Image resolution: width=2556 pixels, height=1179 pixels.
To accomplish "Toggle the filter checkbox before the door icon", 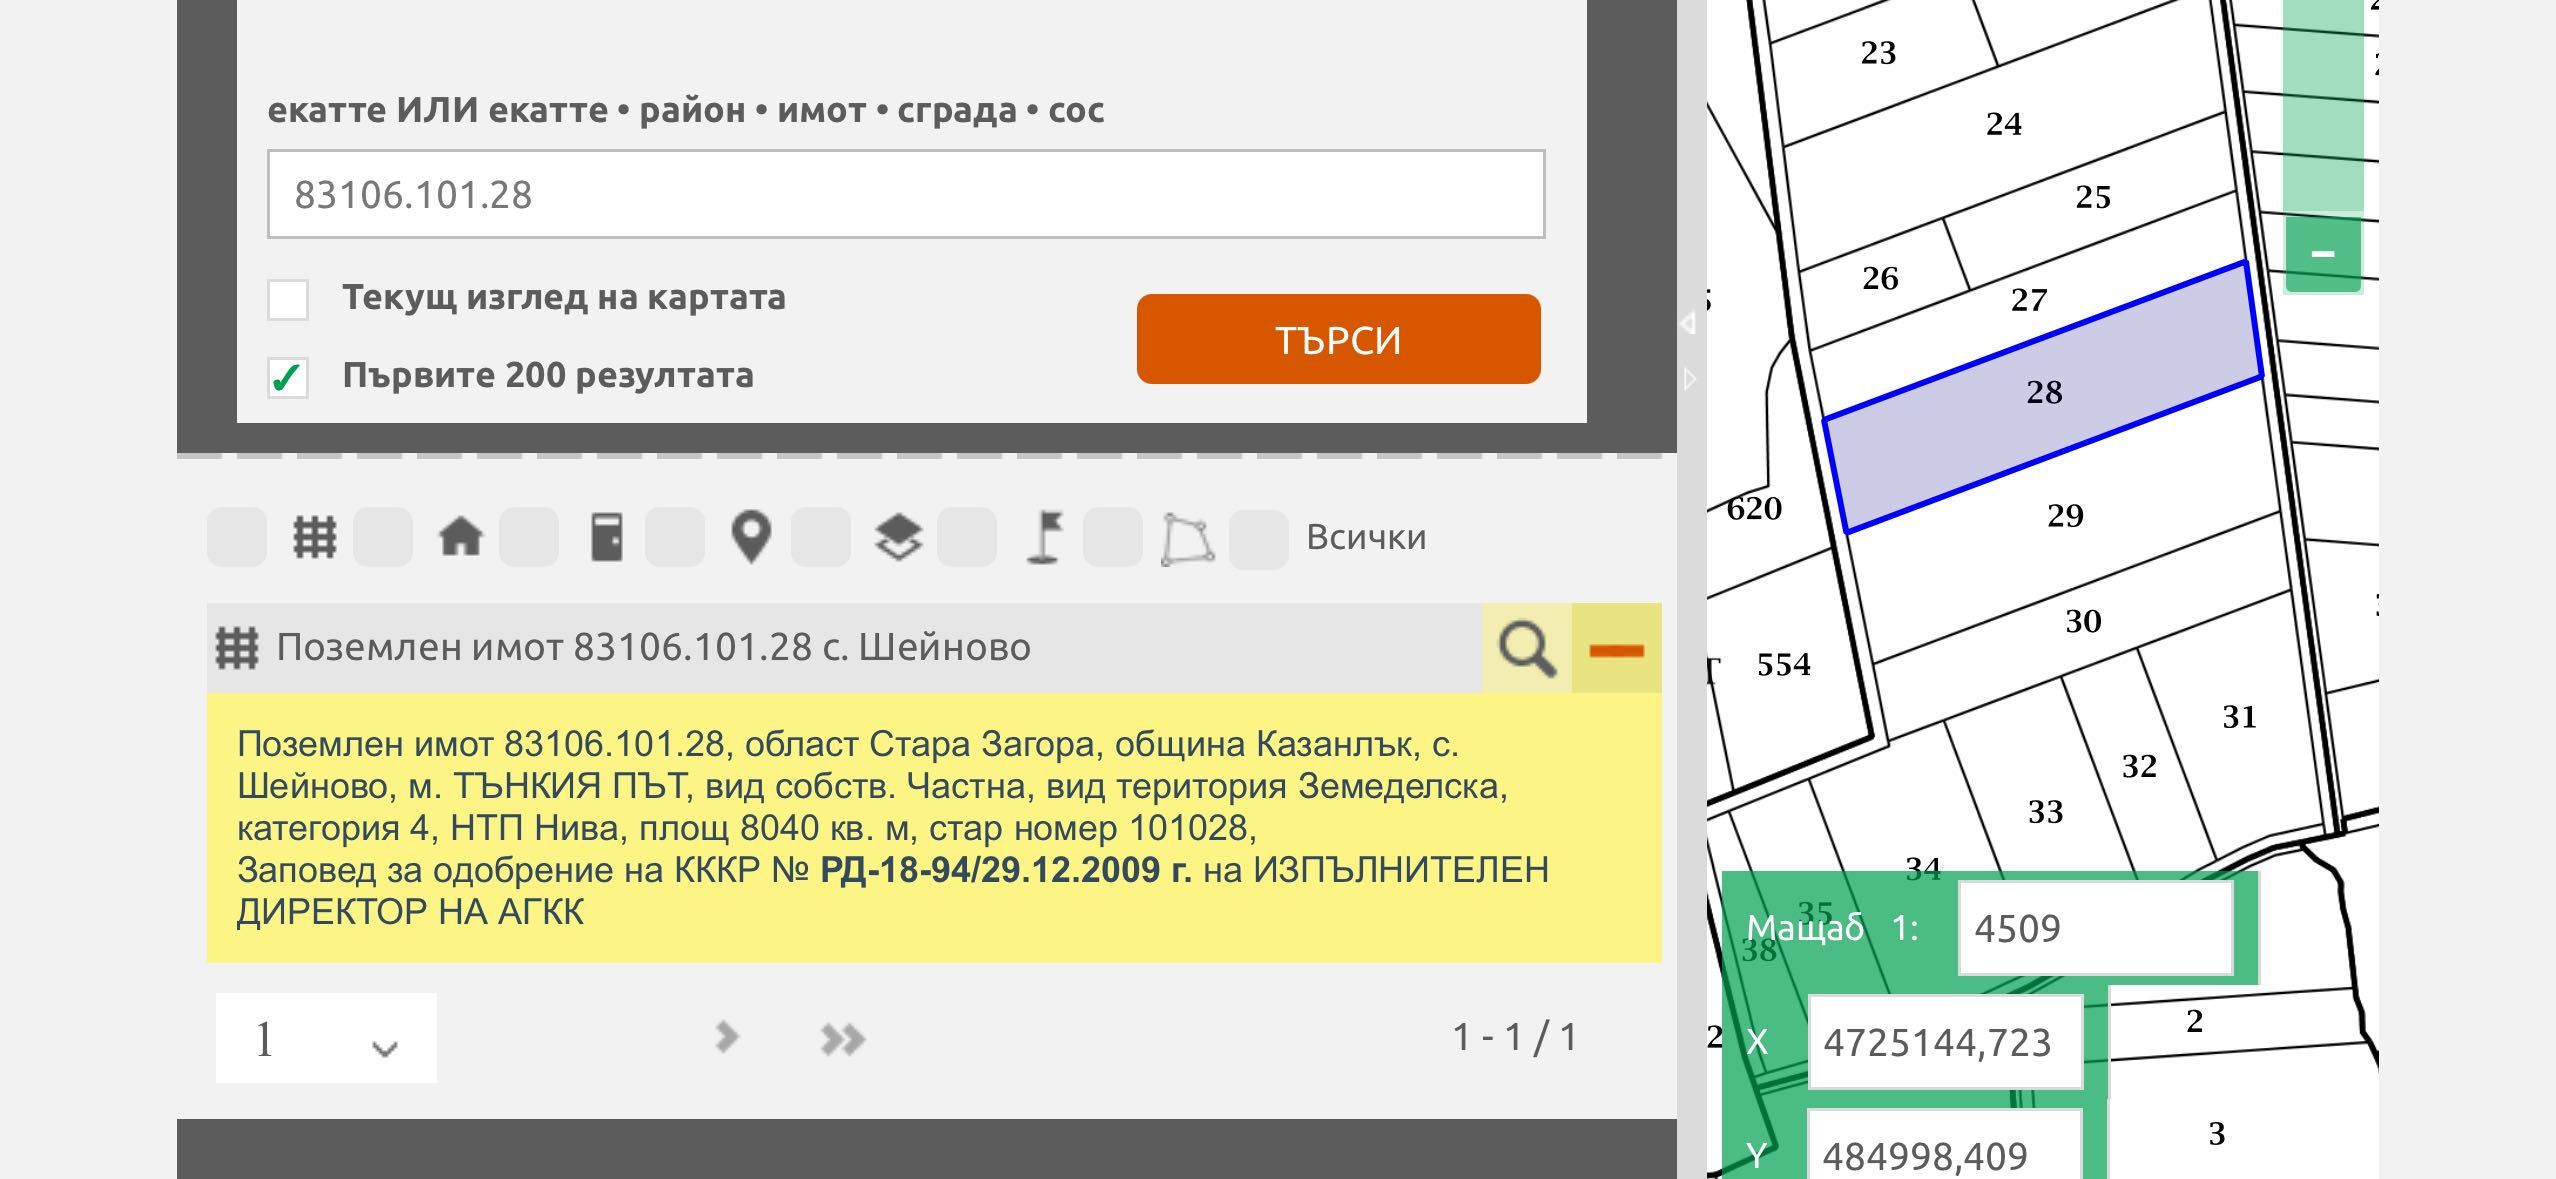I will coord(529,537).
